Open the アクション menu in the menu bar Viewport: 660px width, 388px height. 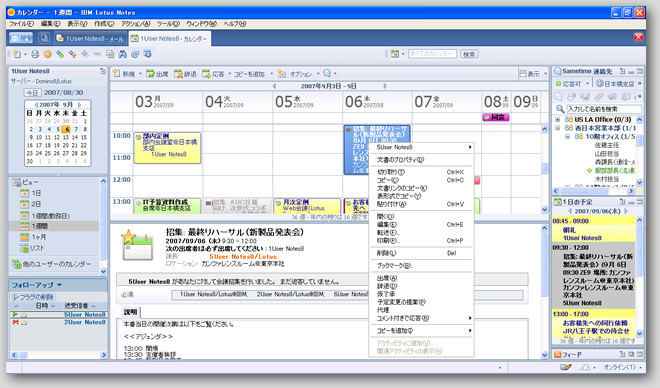point(135,24)
